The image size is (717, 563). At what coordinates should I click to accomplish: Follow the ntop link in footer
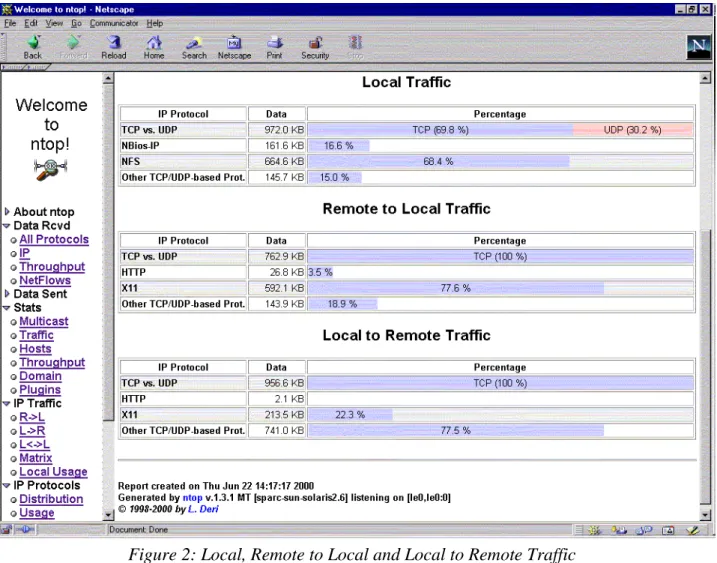[x=193, y=498]
